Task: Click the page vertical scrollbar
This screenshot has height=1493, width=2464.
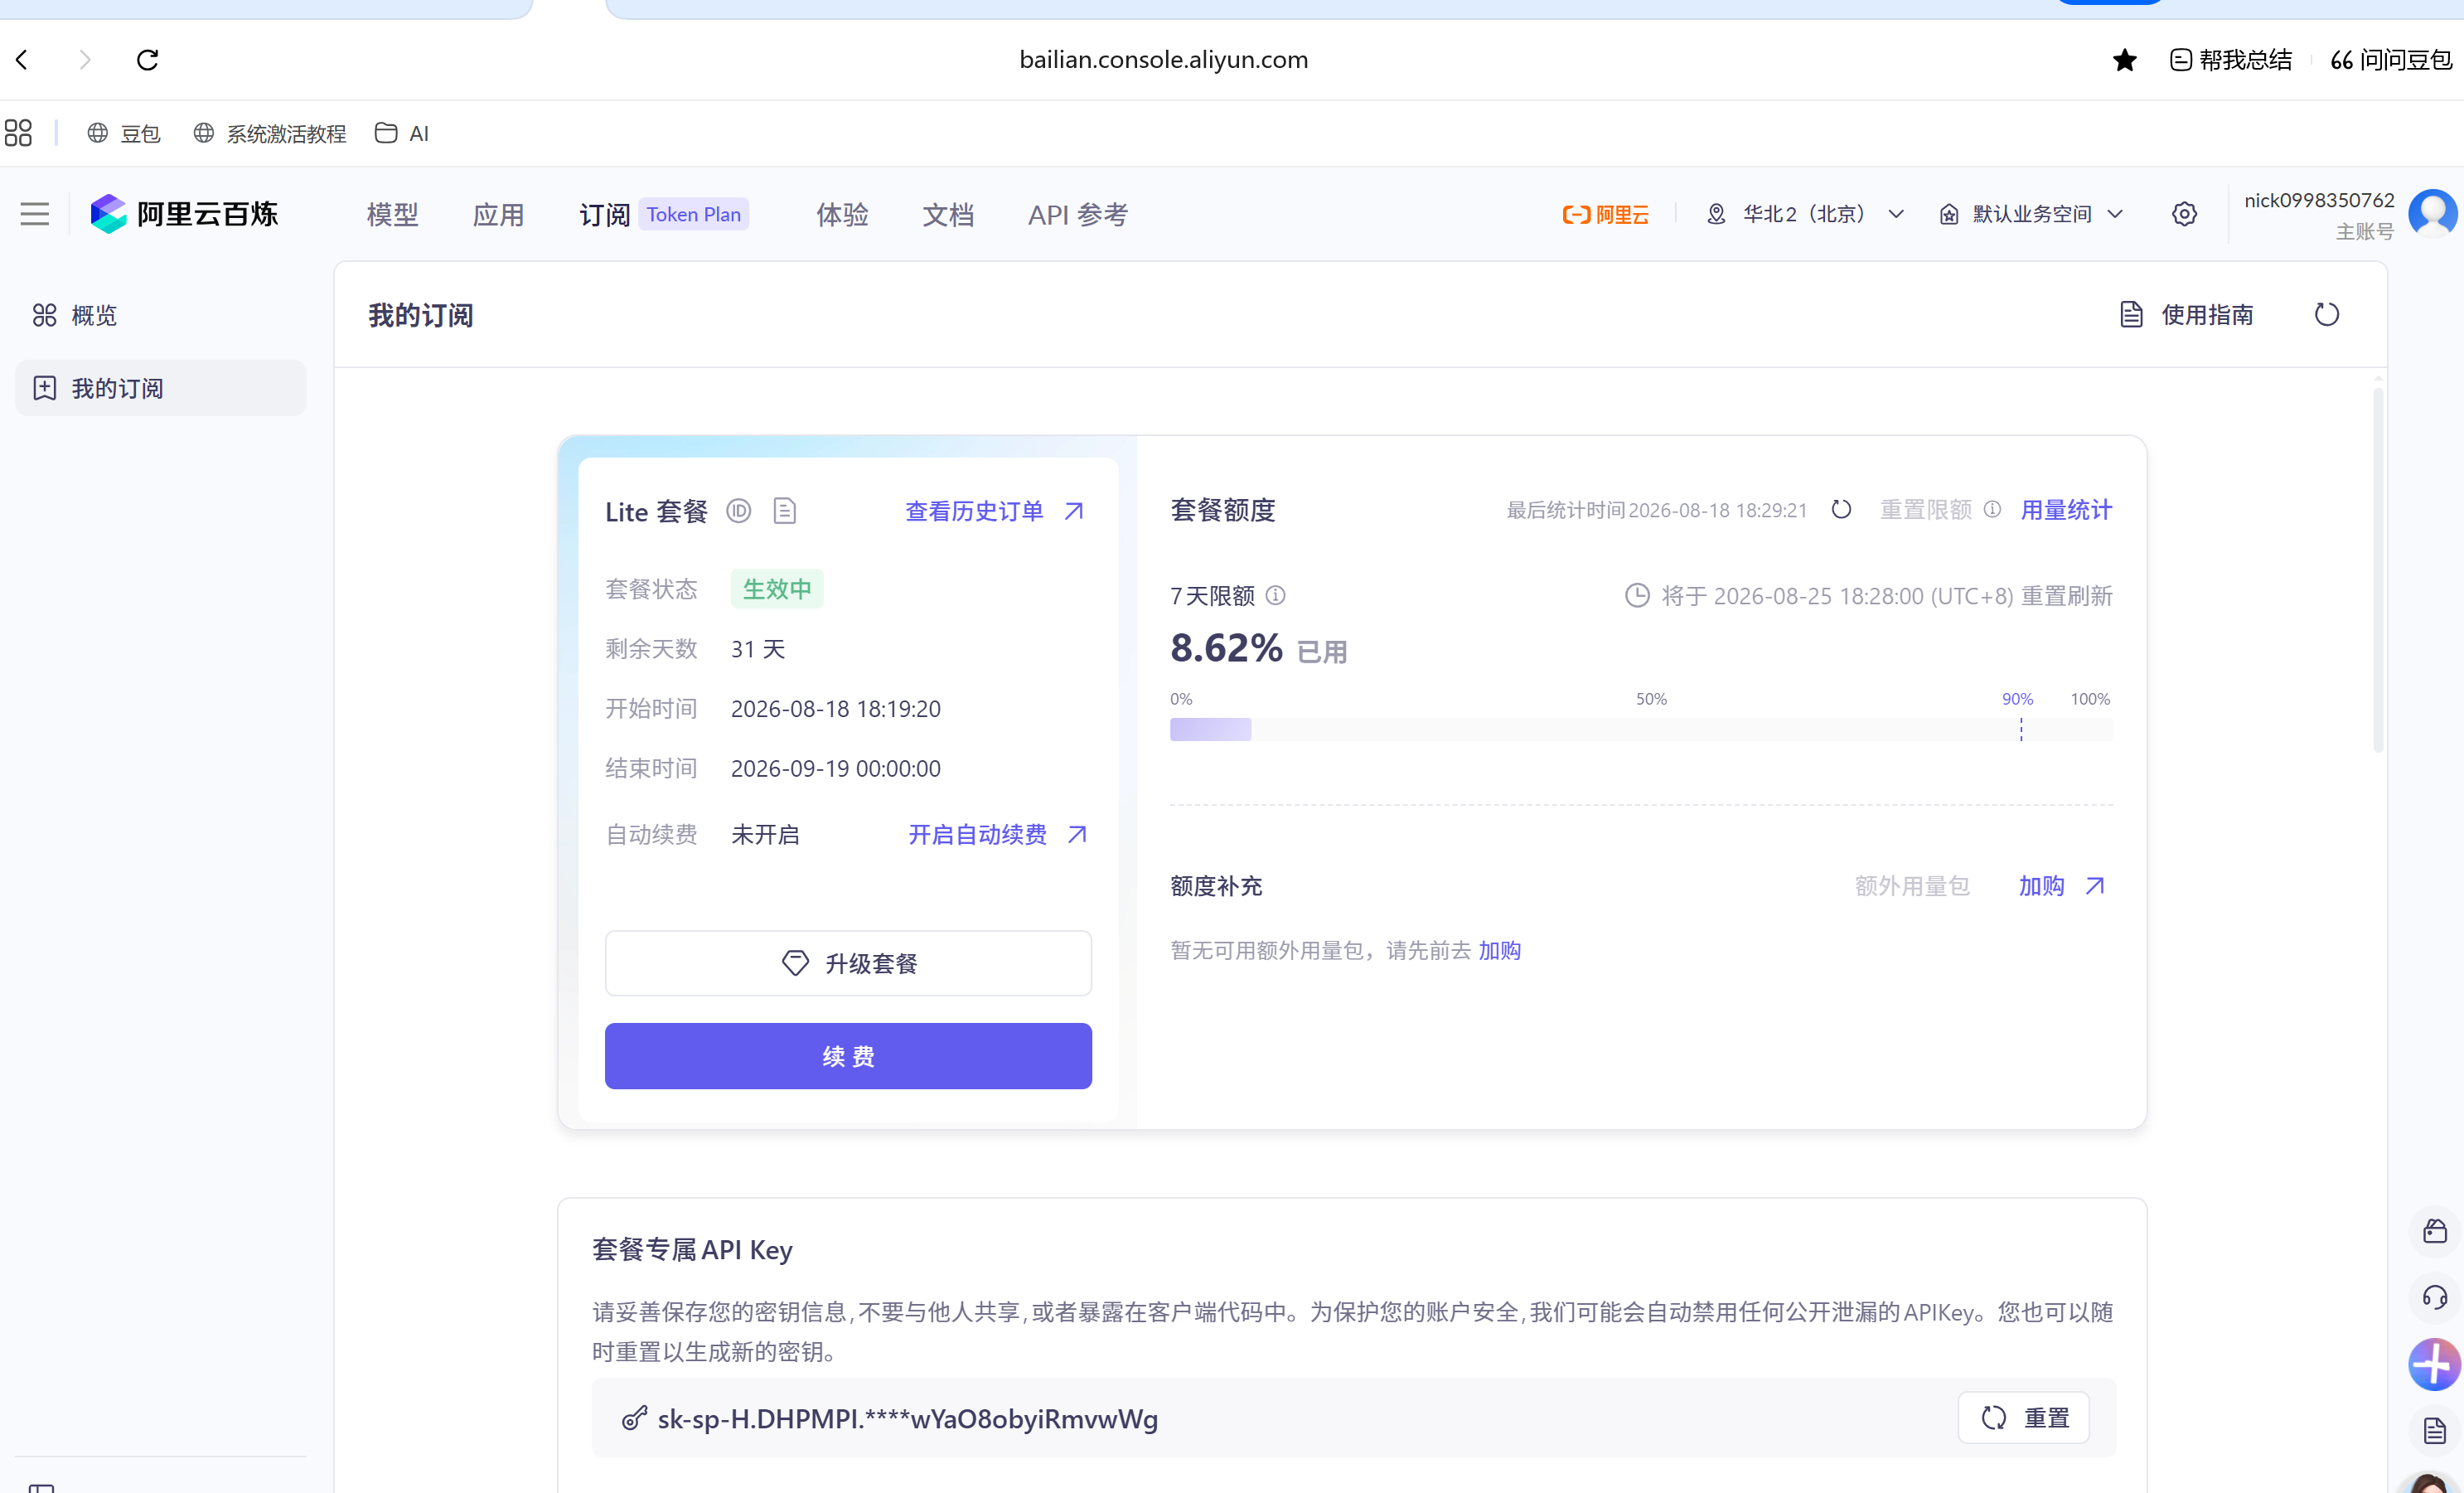Action: click(x=2378, y=570)
